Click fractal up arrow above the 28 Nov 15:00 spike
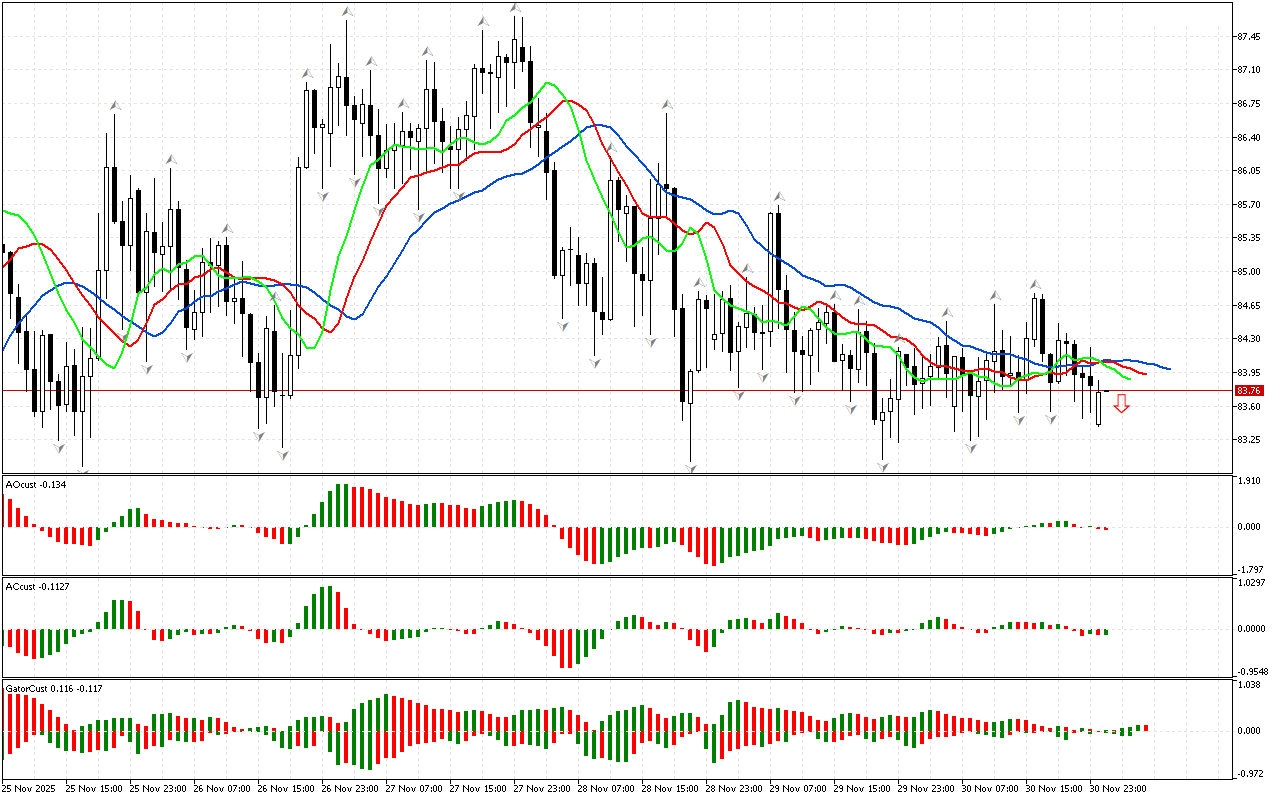1280x800 pixels. pyautogui.click(x=666, y=103)
